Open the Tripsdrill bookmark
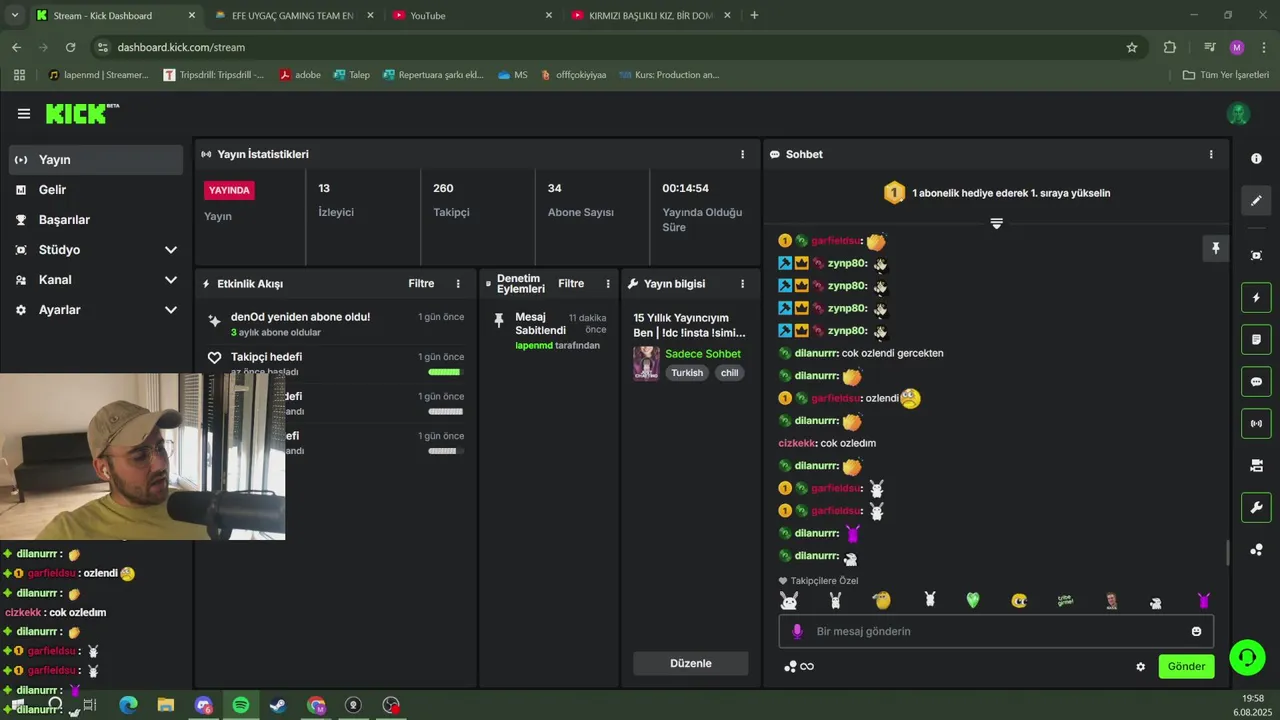Screen dimensions: 1280x720 (213, 75)
